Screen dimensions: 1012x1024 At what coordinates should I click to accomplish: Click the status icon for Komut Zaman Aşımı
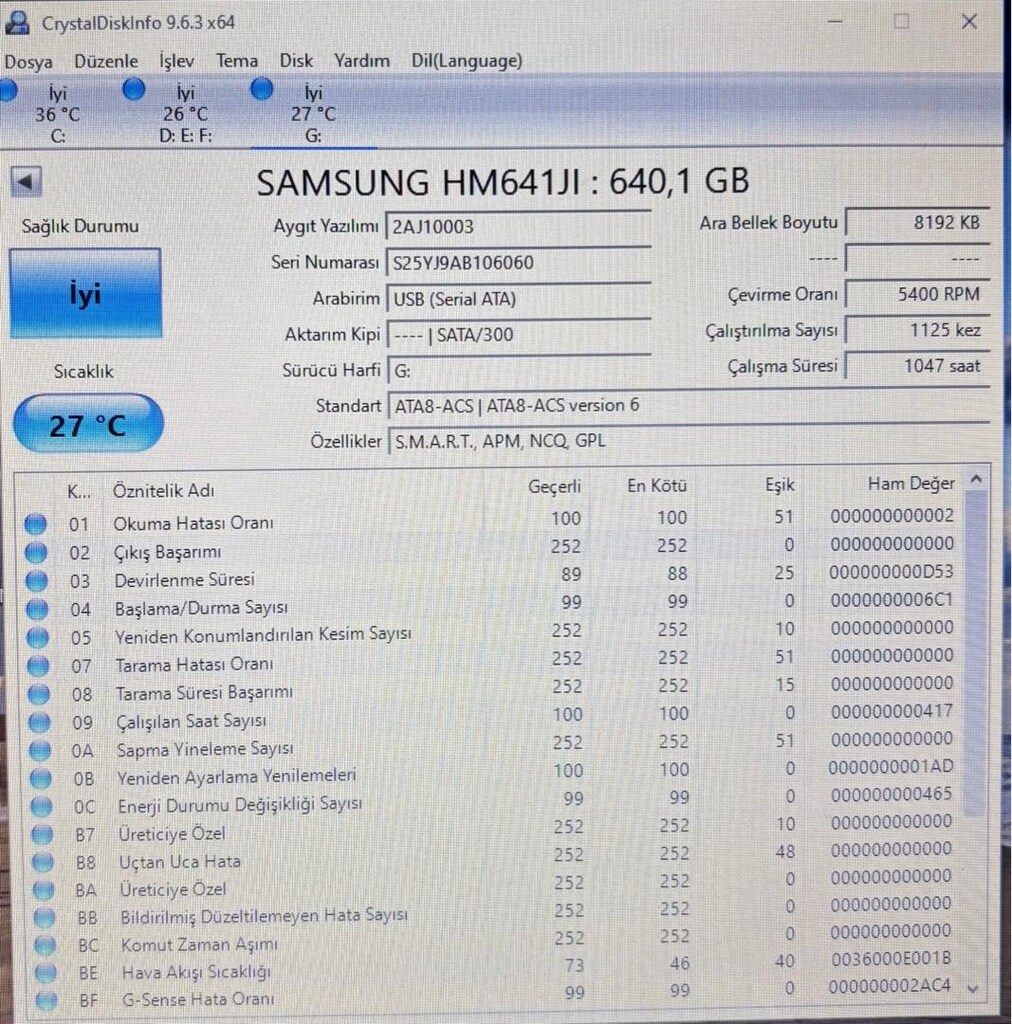point(44,945)
